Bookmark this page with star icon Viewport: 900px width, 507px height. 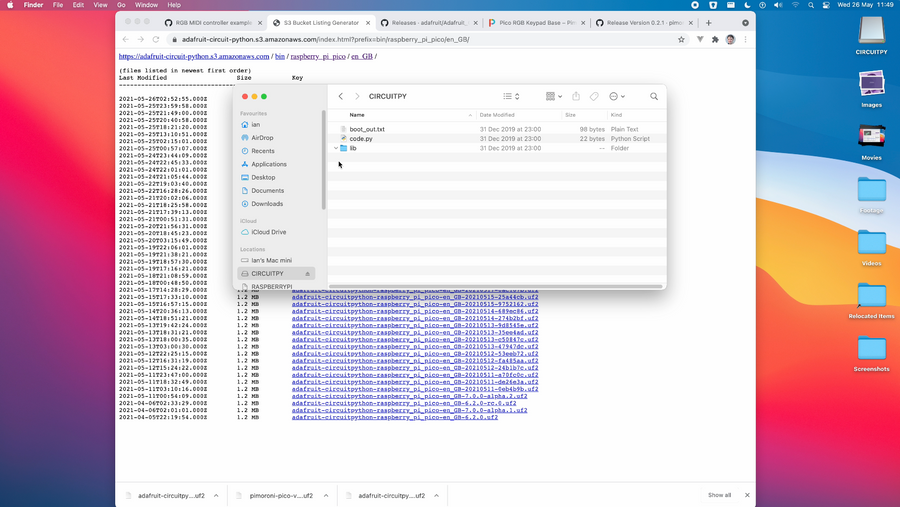click(681, 40)
